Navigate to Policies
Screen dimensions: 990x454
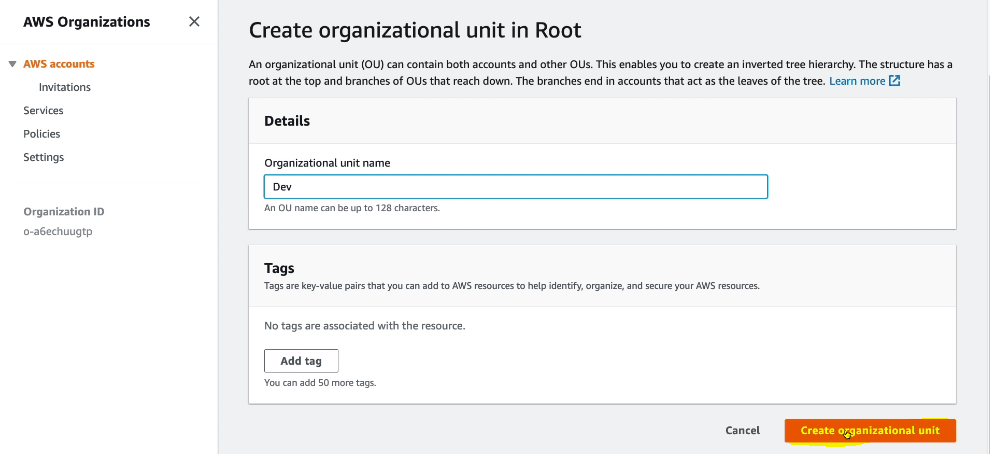pos(42,134)
